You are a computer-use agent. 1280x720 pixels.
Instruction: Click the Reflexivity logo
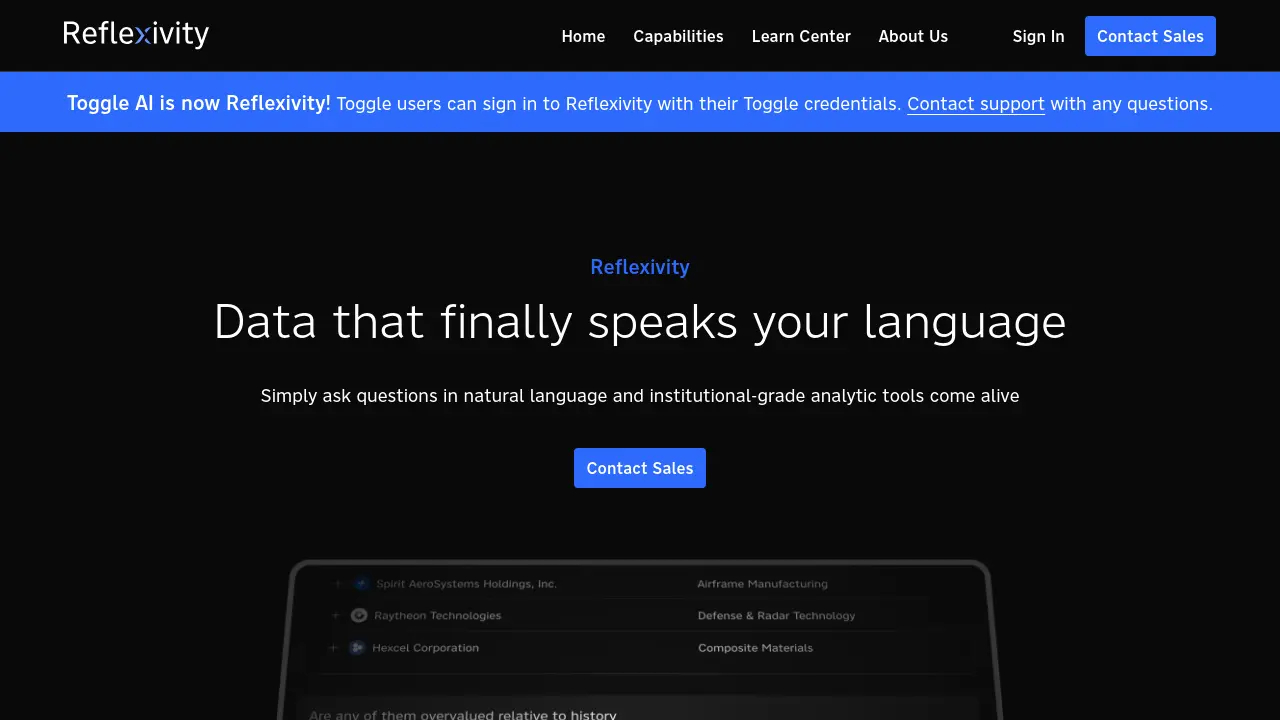pyautogui.click(x=136, y=35)
